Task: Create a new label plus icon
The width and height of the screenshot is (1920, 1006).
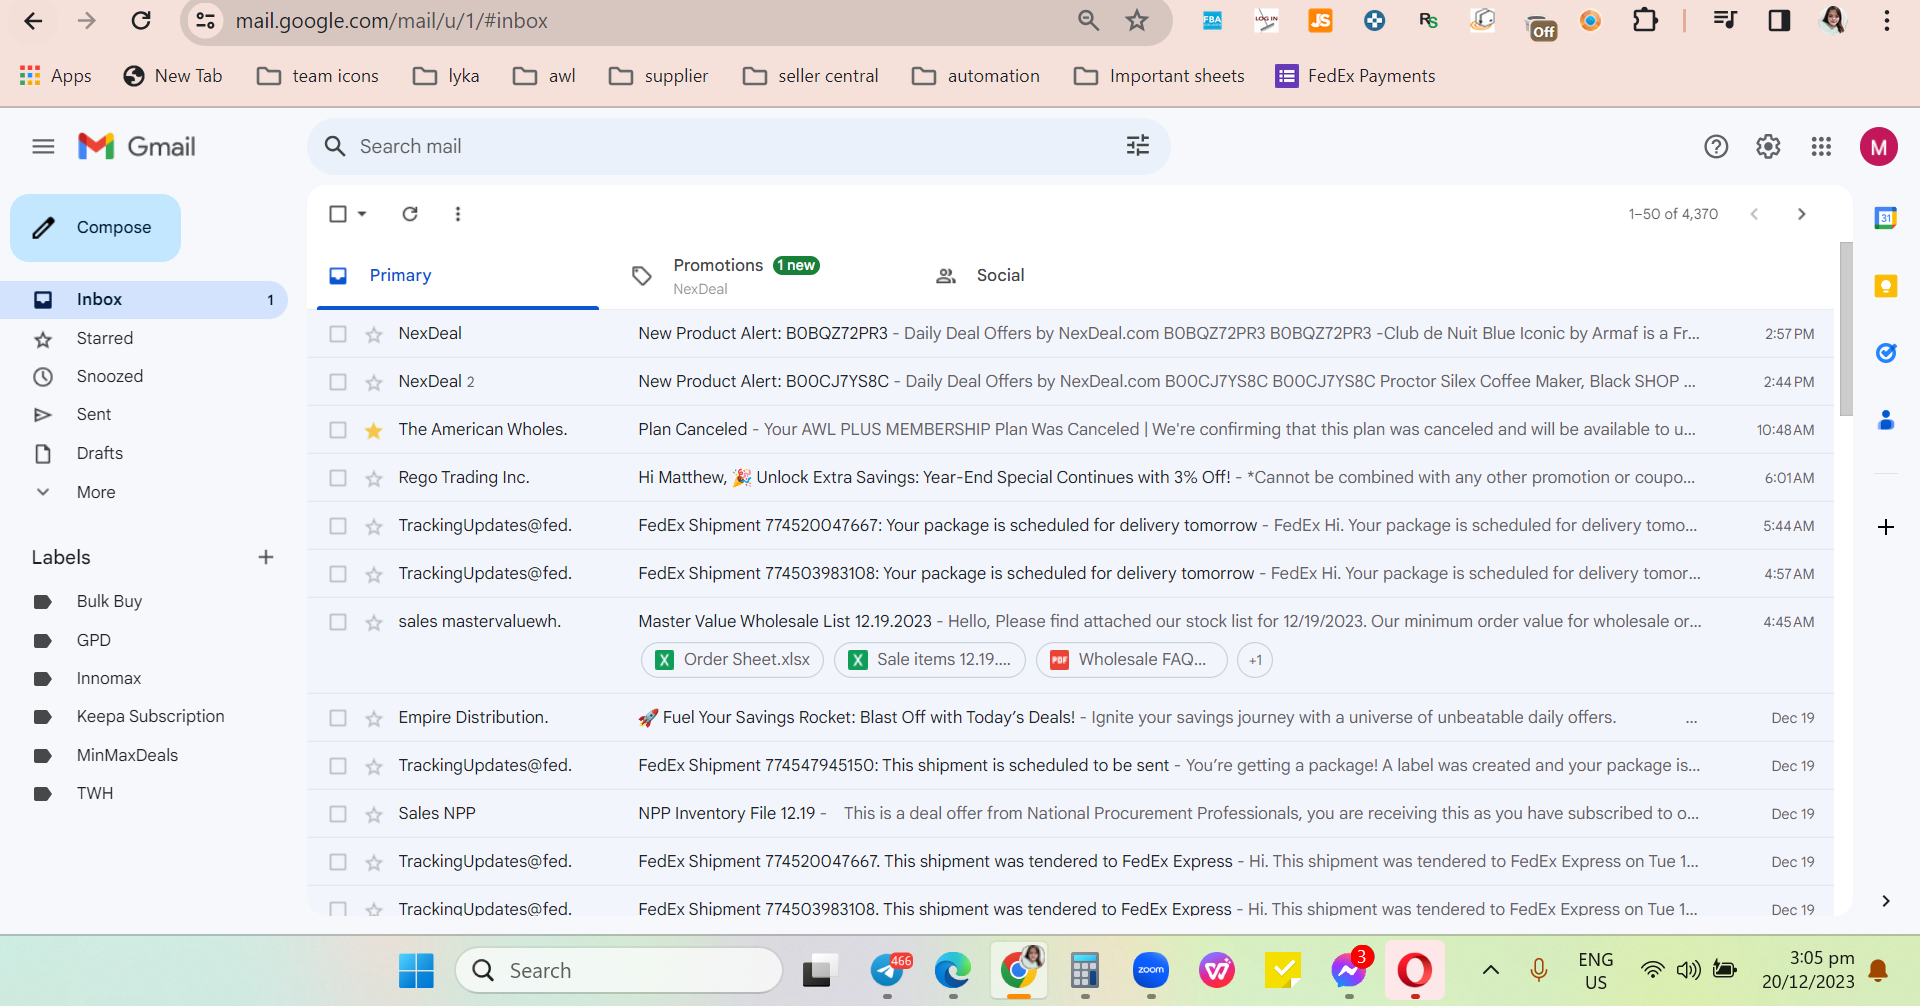Action: (x=266, y=557)
